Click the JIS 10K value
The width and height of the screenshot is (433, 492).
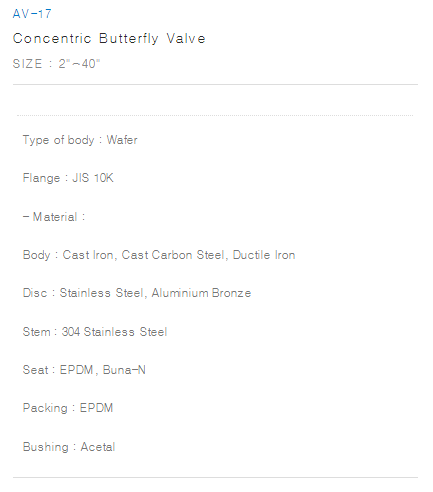[93, 178]
